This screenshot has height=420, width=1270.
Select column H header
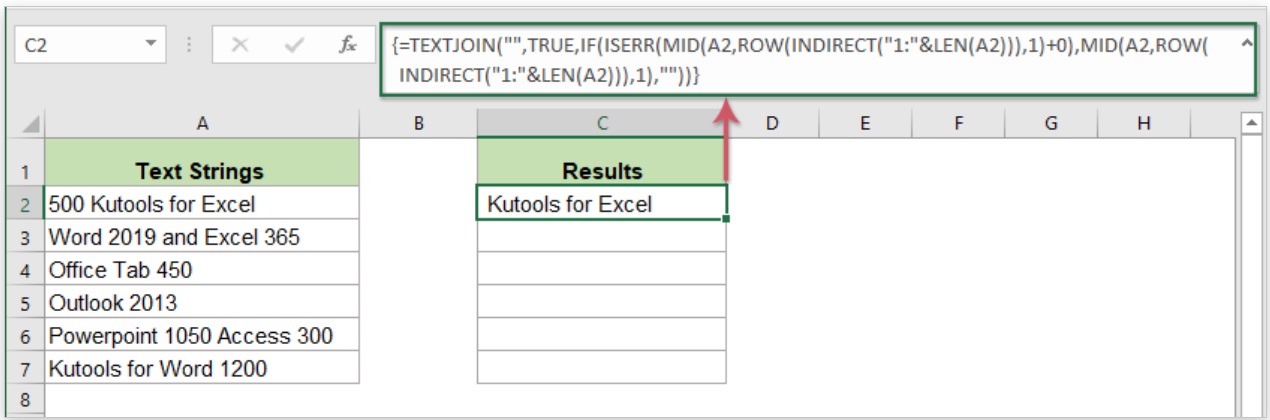tap(1144, 123)
